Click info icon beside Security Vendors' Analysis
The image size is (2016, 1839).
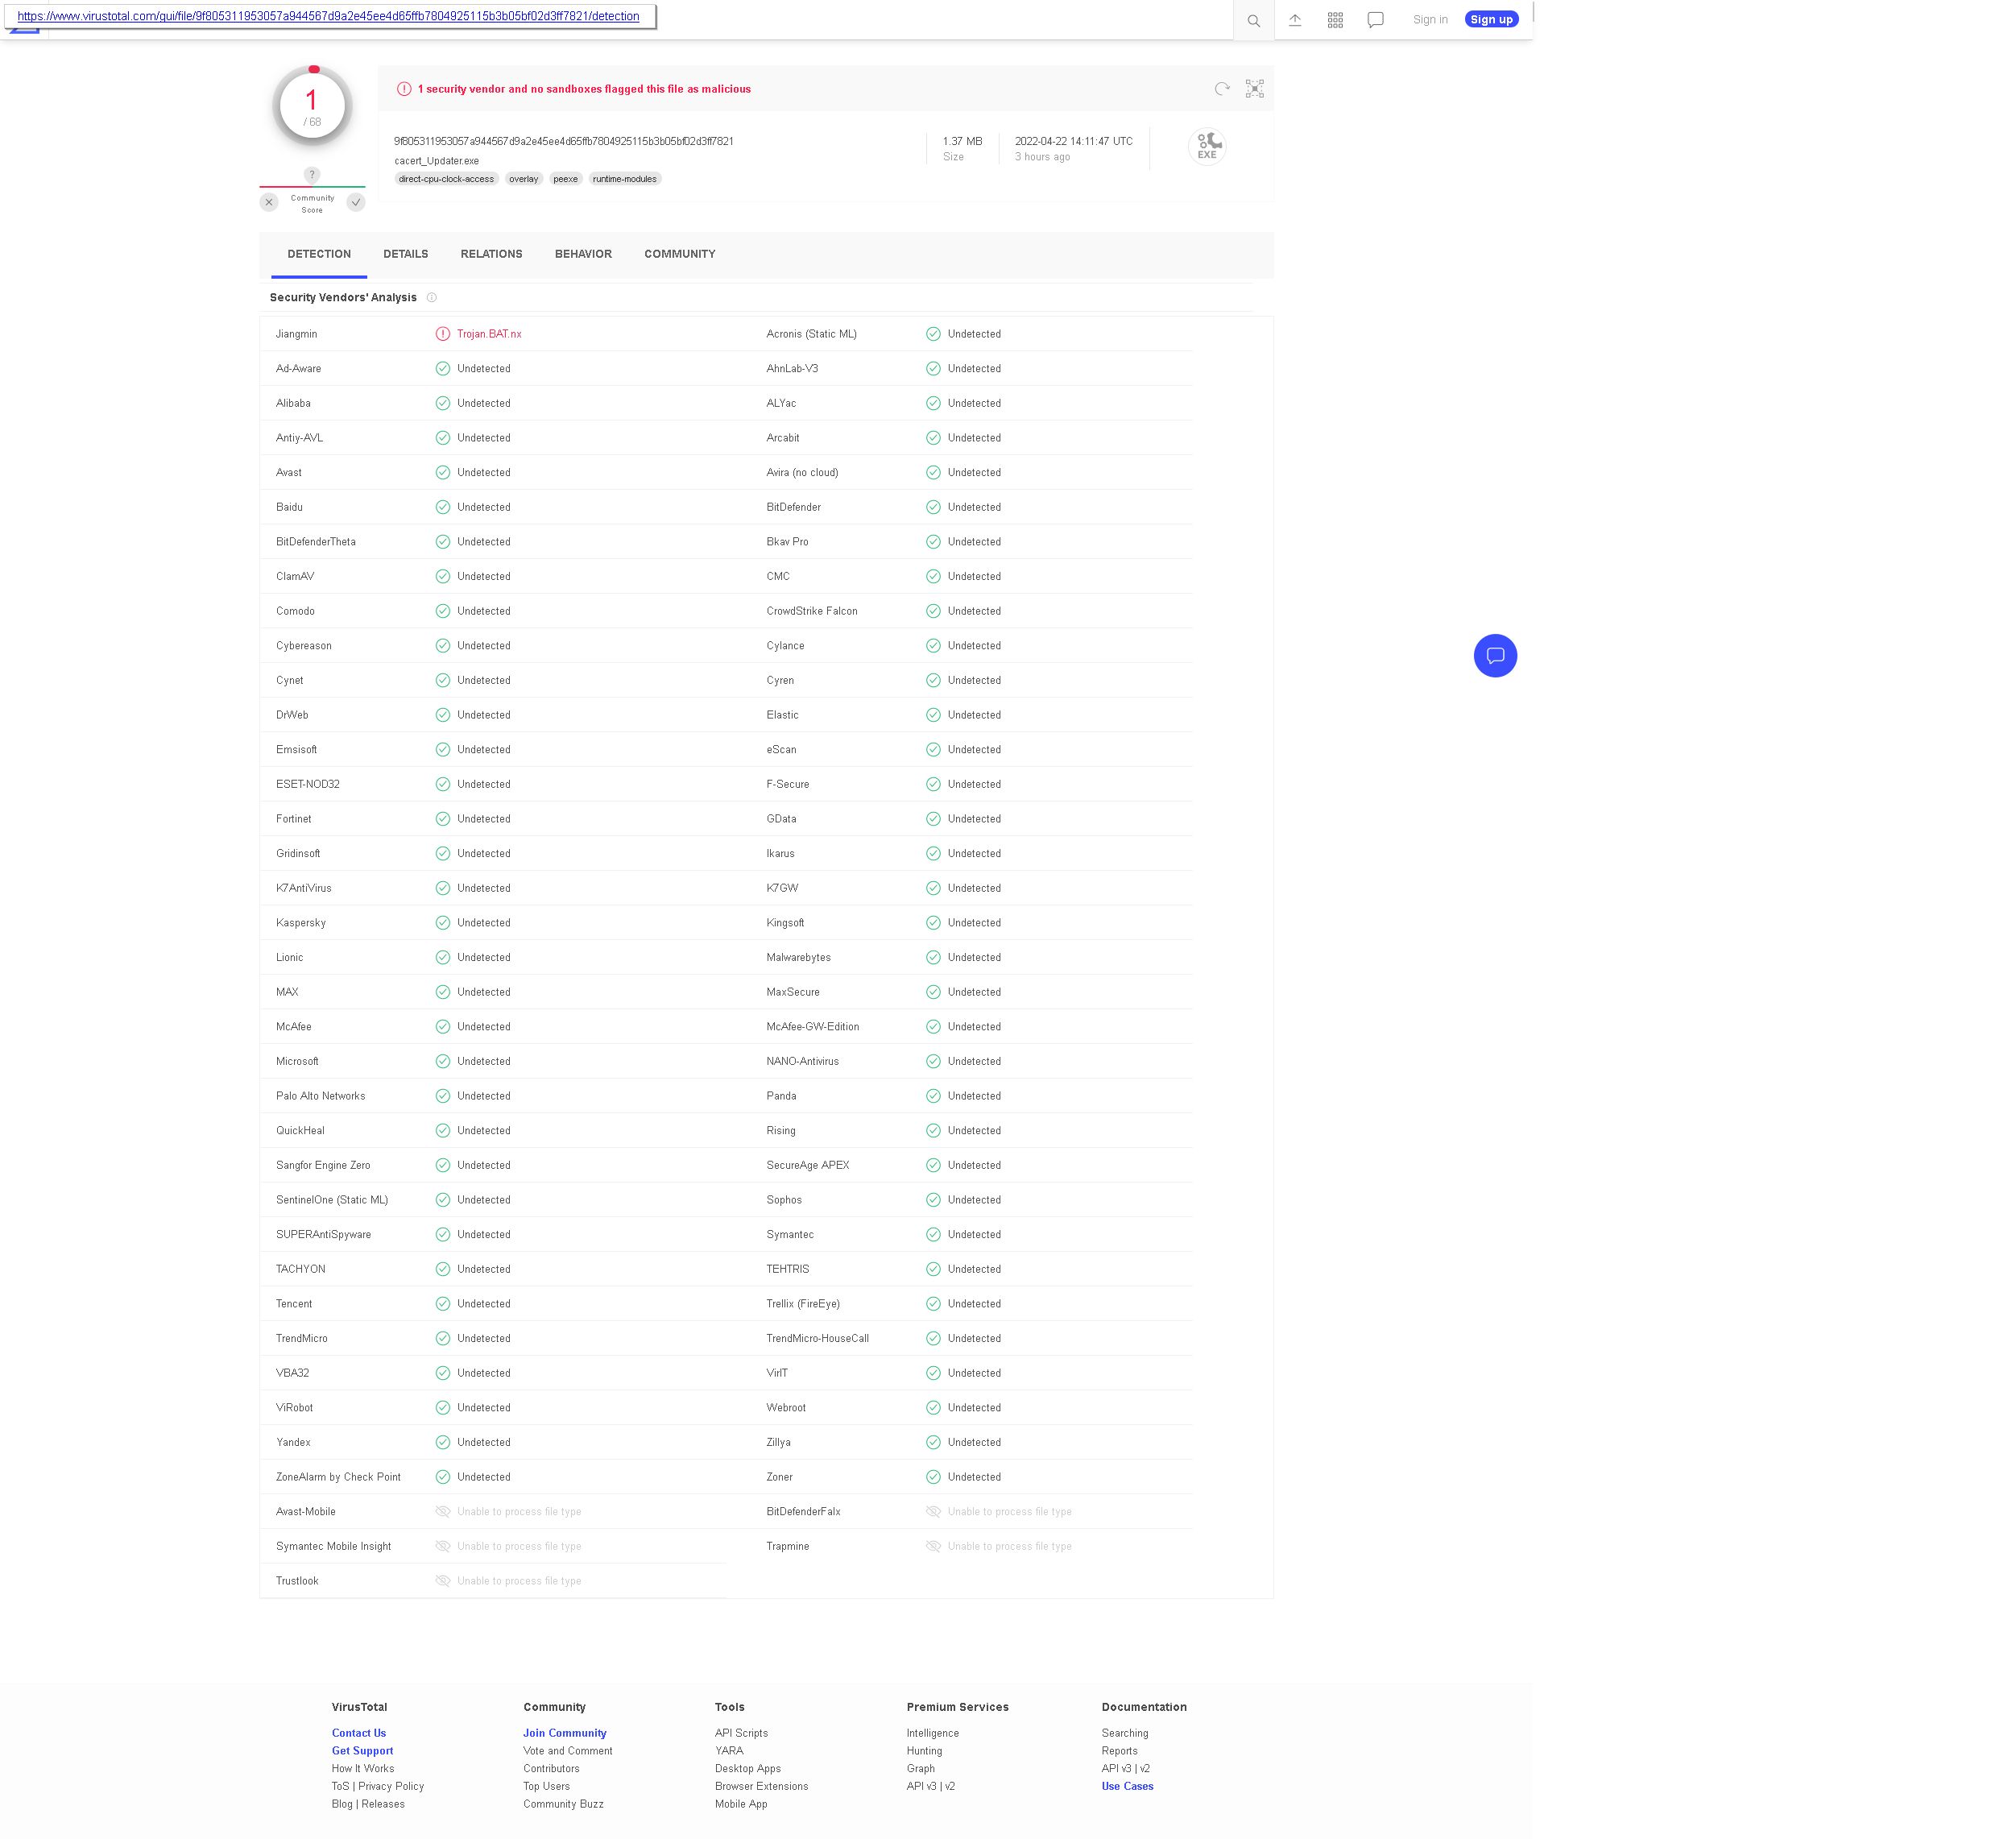coord(432,297)
